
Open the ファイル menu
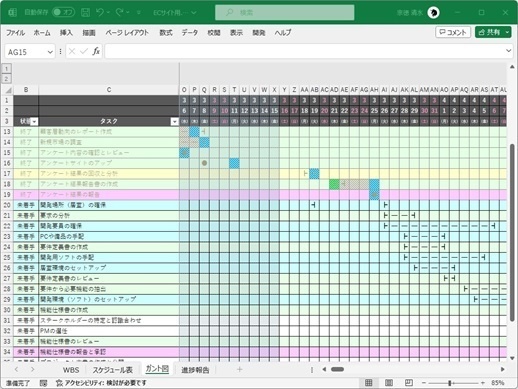pyautogui.click(x=15, y=33)
